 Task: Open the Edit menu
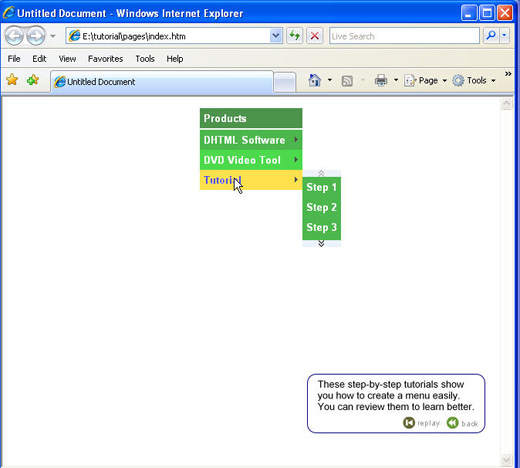point(39,59)
